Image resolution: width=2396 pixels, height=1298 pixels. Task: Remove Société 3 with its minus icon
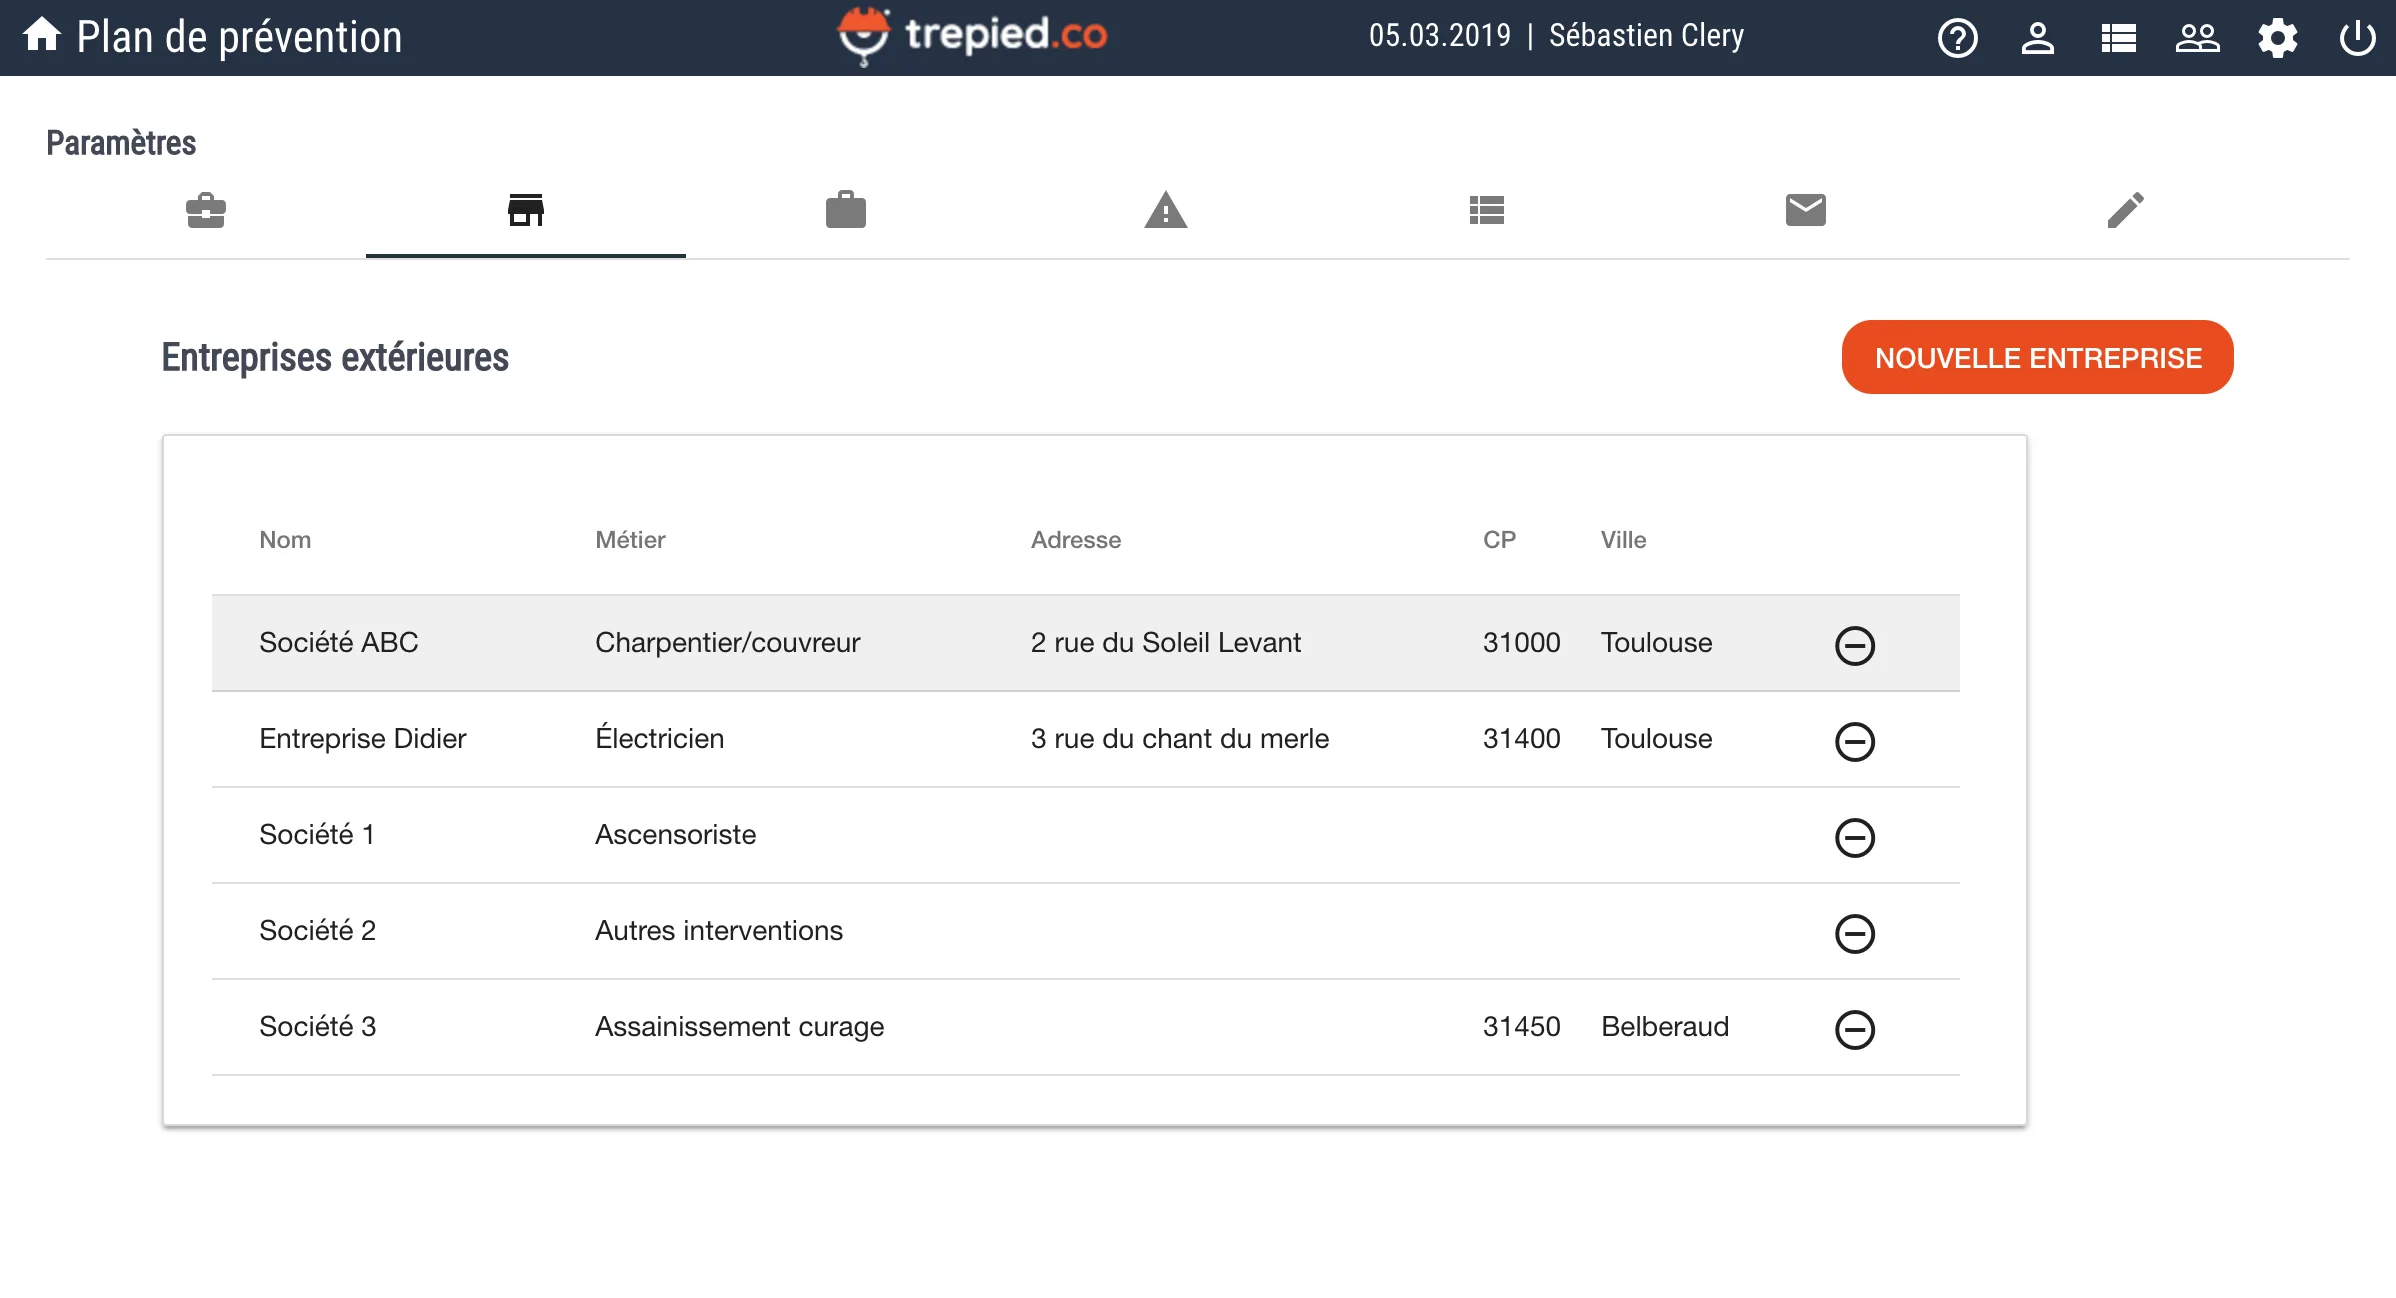click(1854, 1029)
